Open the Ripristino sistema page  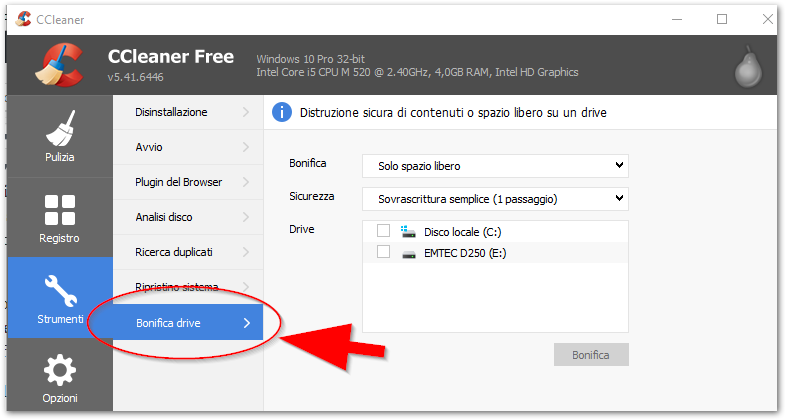pos(188,287)
